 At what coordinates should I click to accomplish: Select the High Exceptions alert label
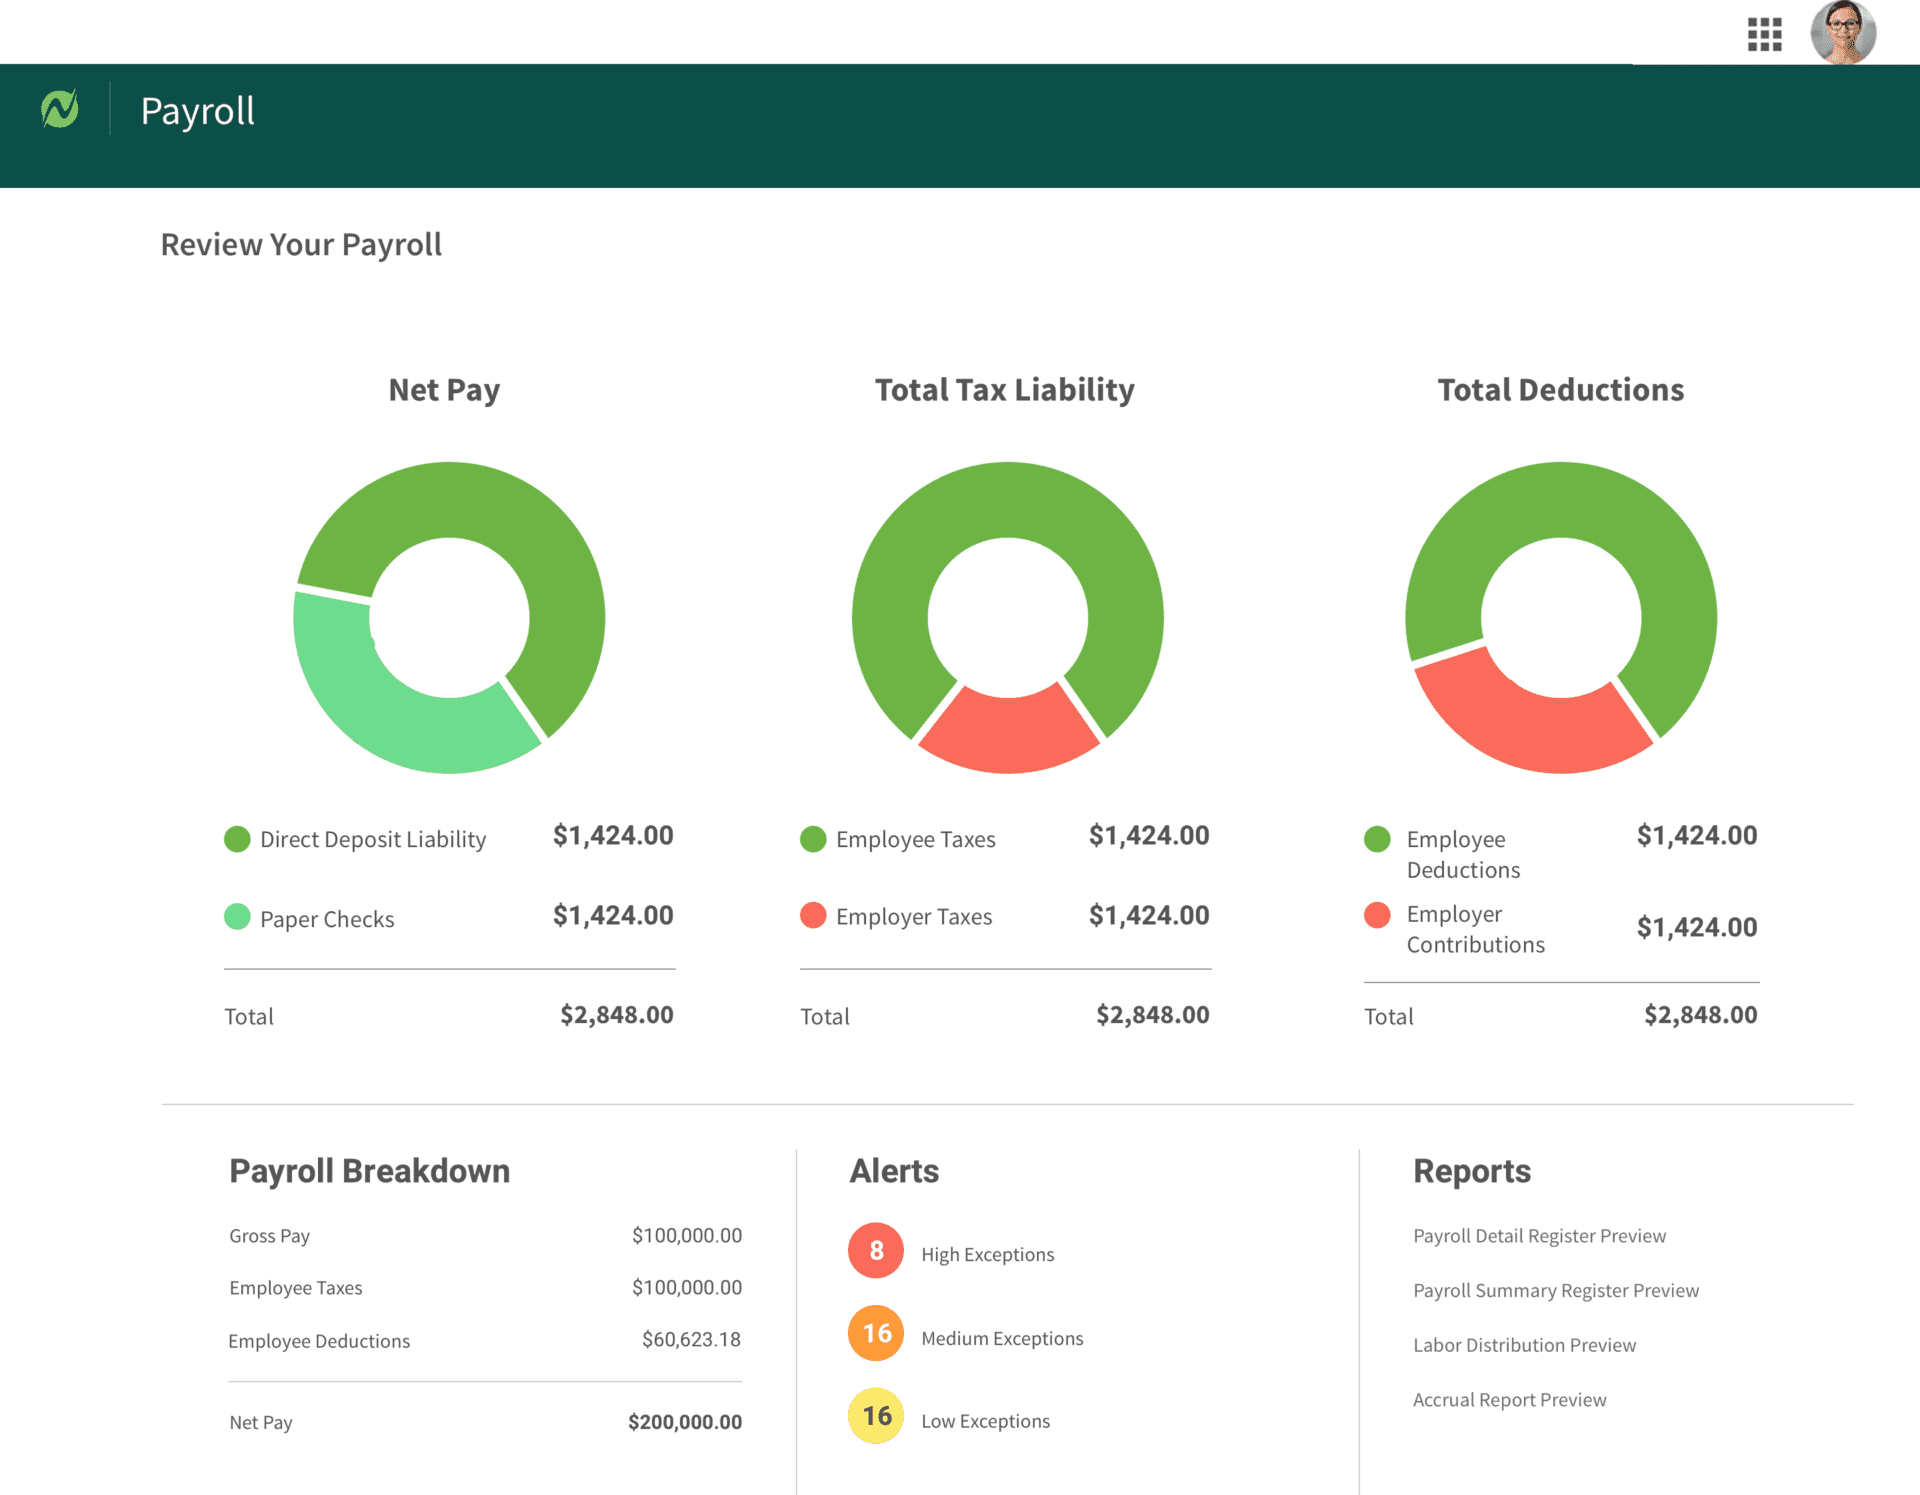click(987, 1255)
